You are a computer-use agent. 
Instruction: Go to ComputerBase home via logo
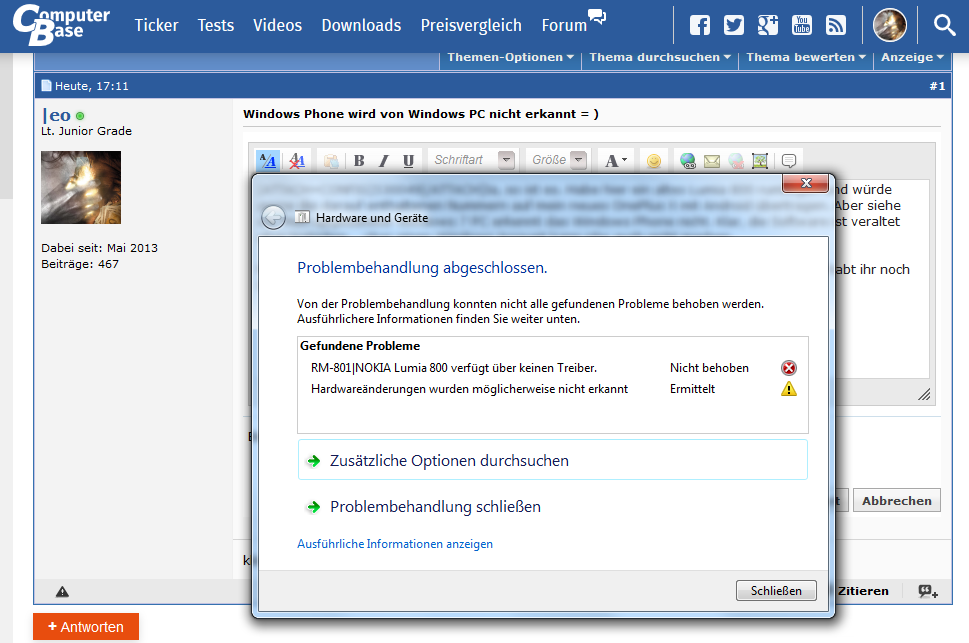61,25
